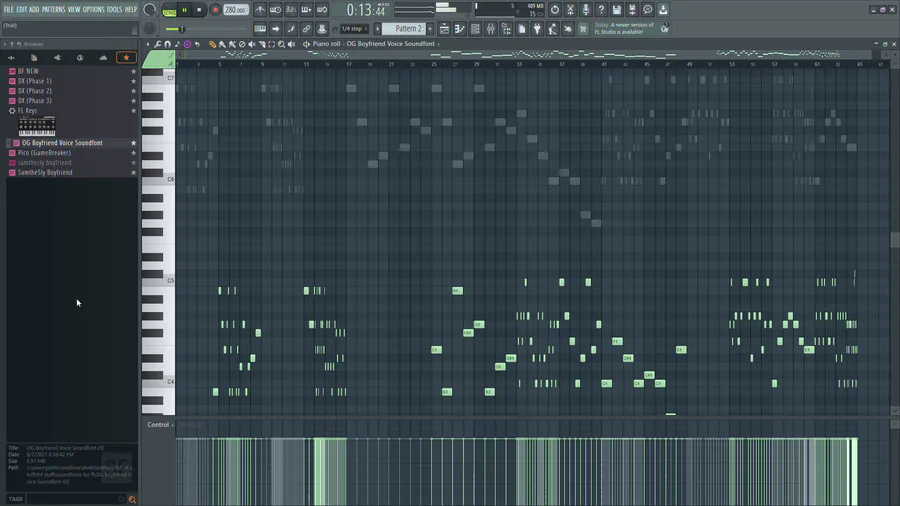Select the Mute tool in piano roll toolbar
Screen dimensions: 900x506
pyautogui.click(x=251, y=44)
